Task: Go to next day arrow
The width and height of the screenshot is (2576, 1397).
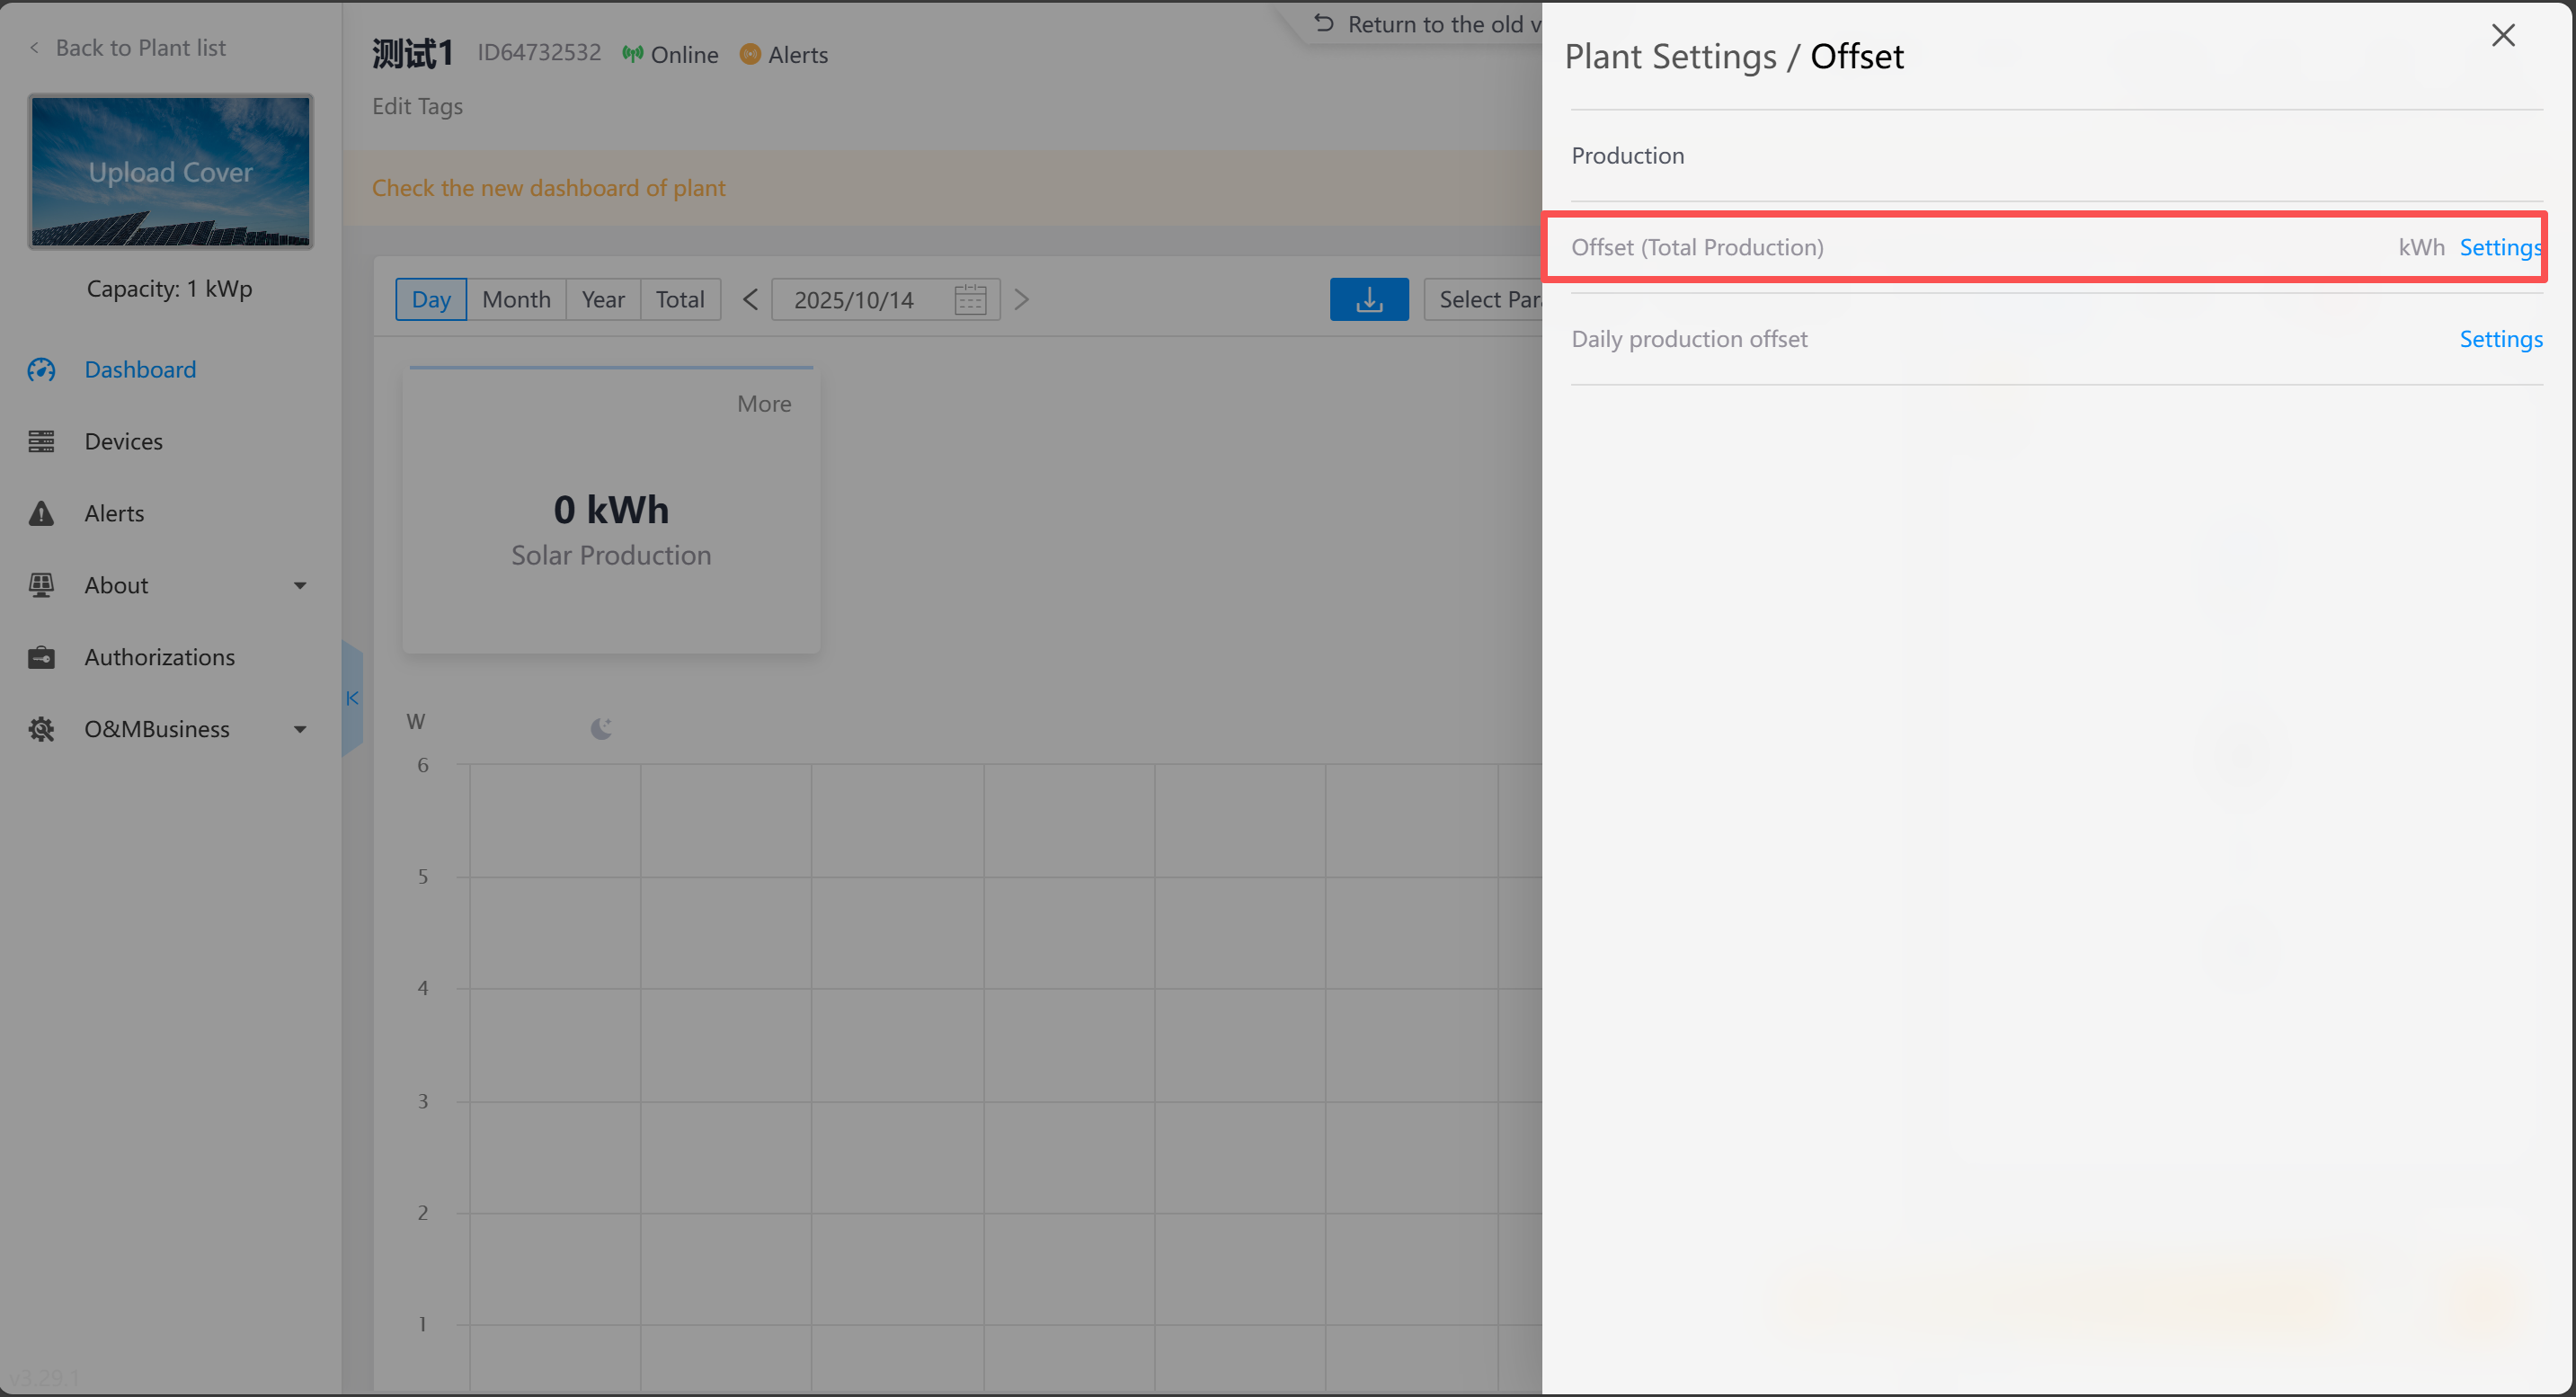Action: [x=1021, y=300]
